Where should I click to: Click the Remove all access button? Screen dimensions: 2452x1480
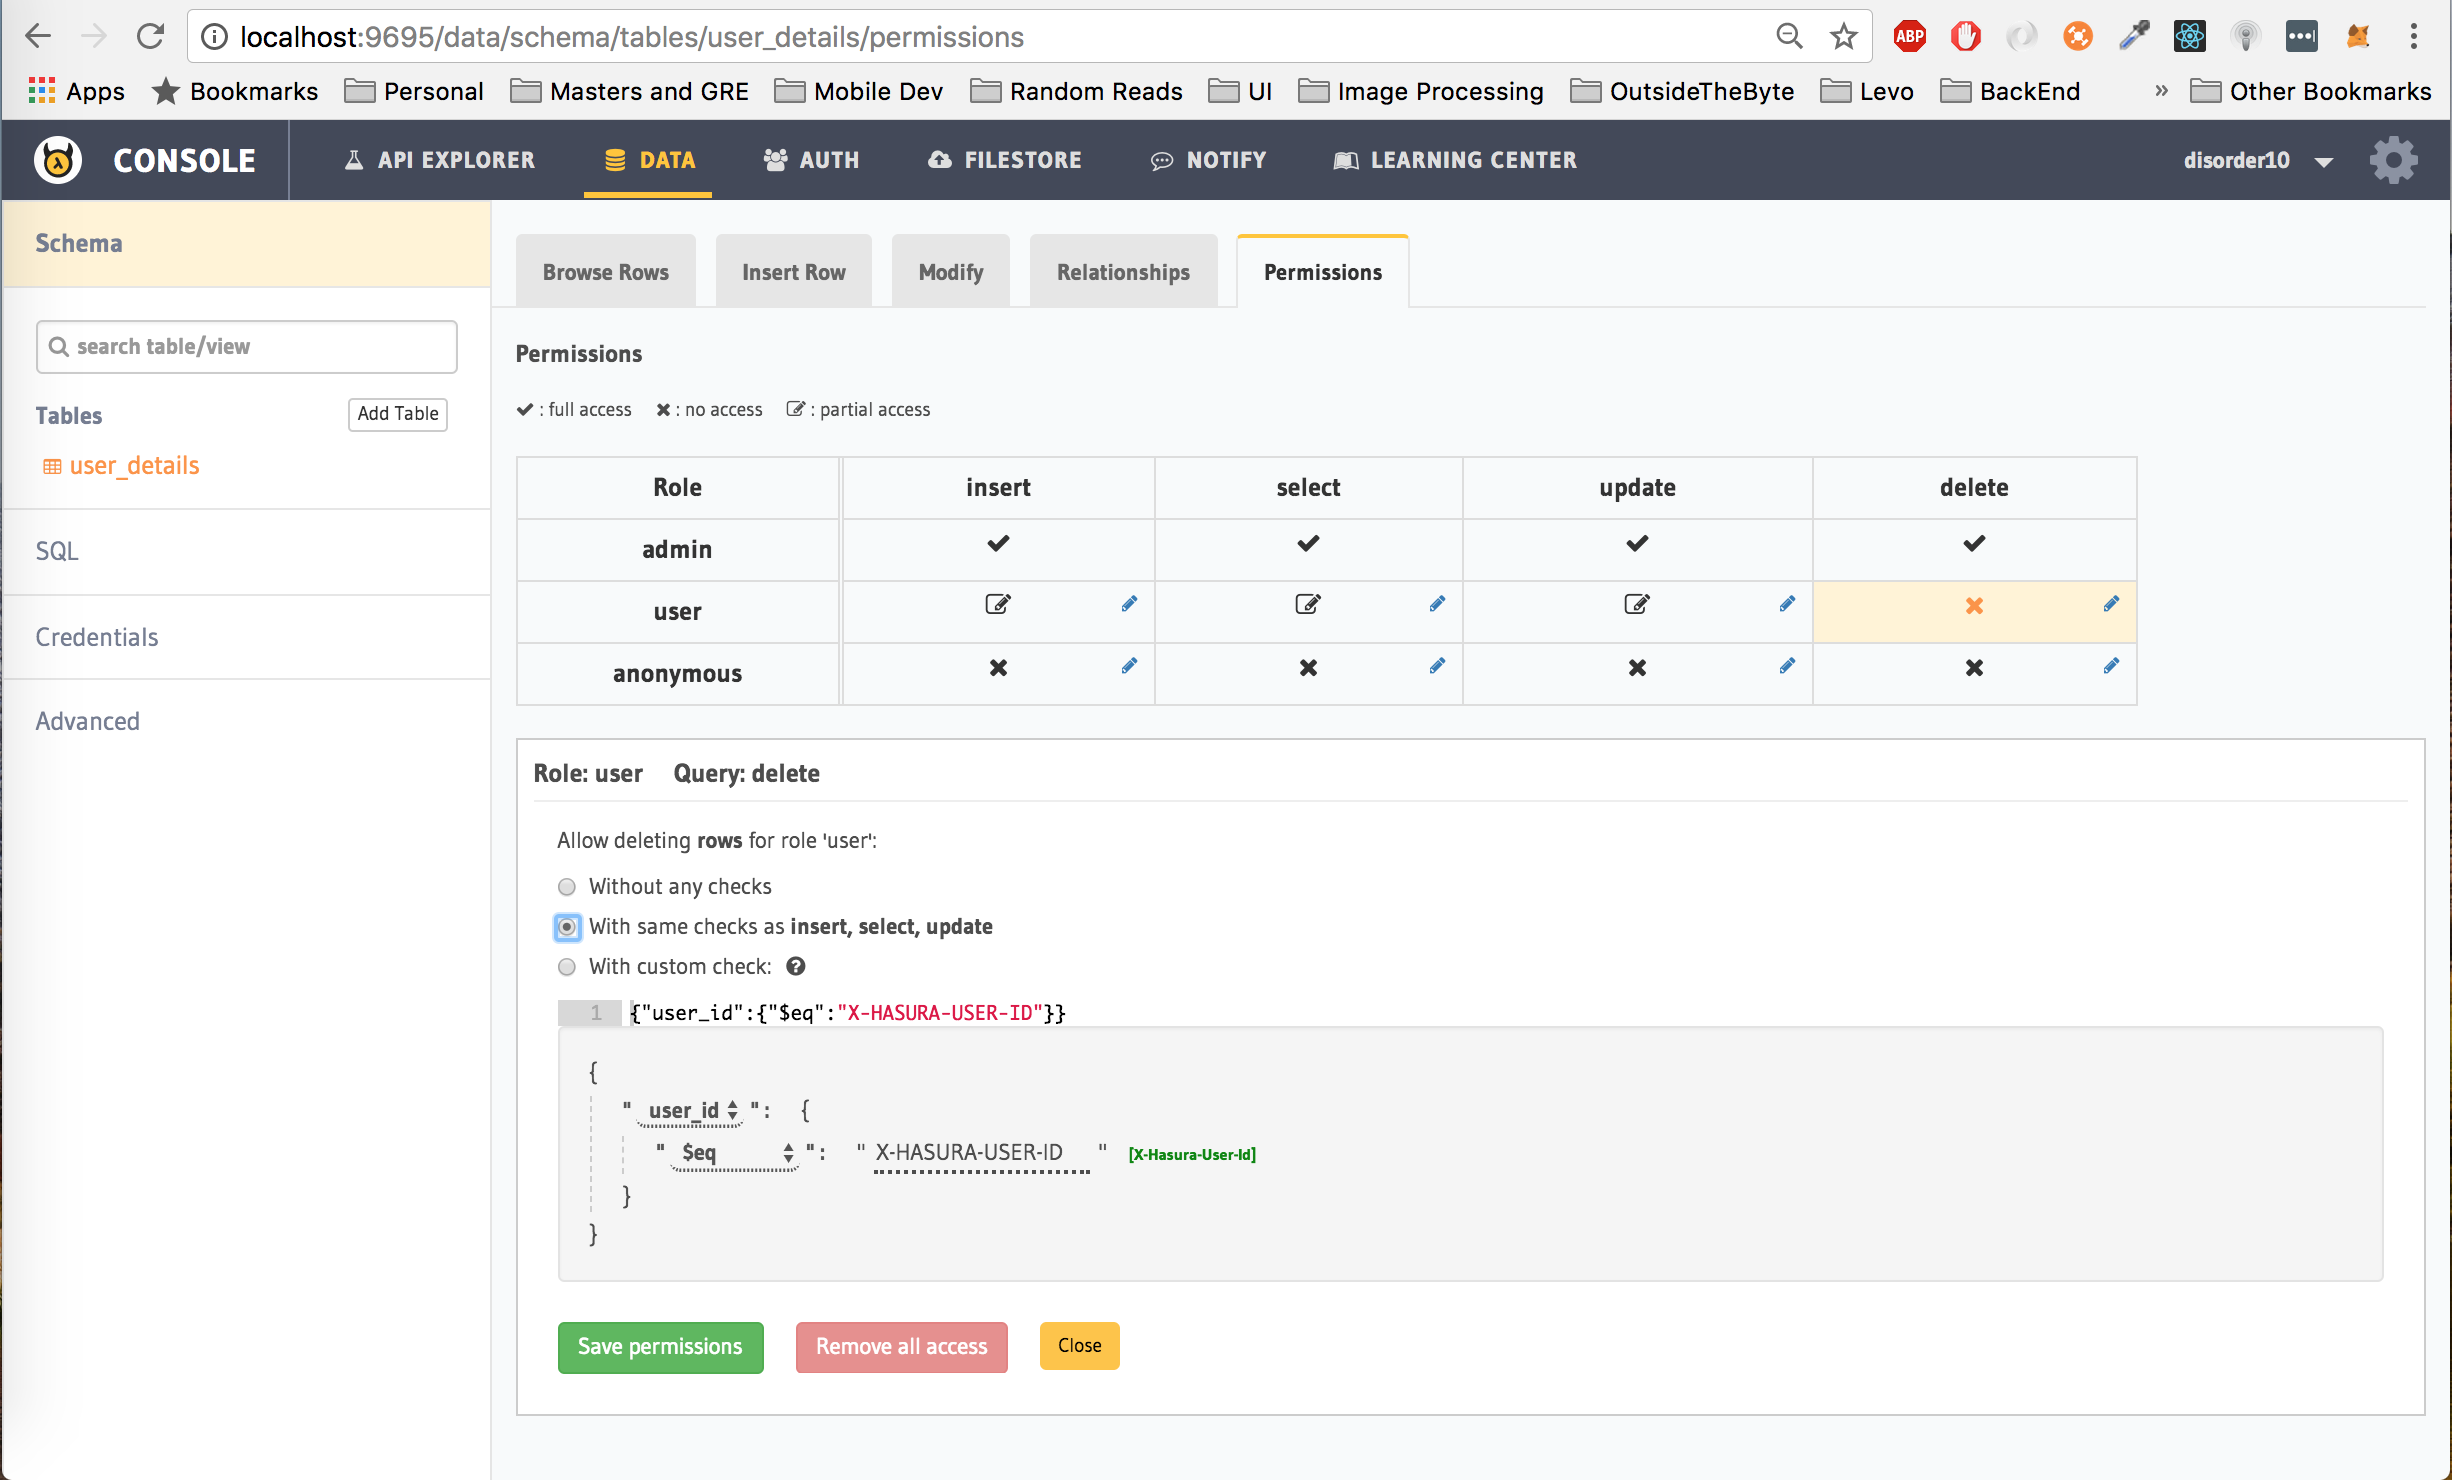[x=901, y=1347]
